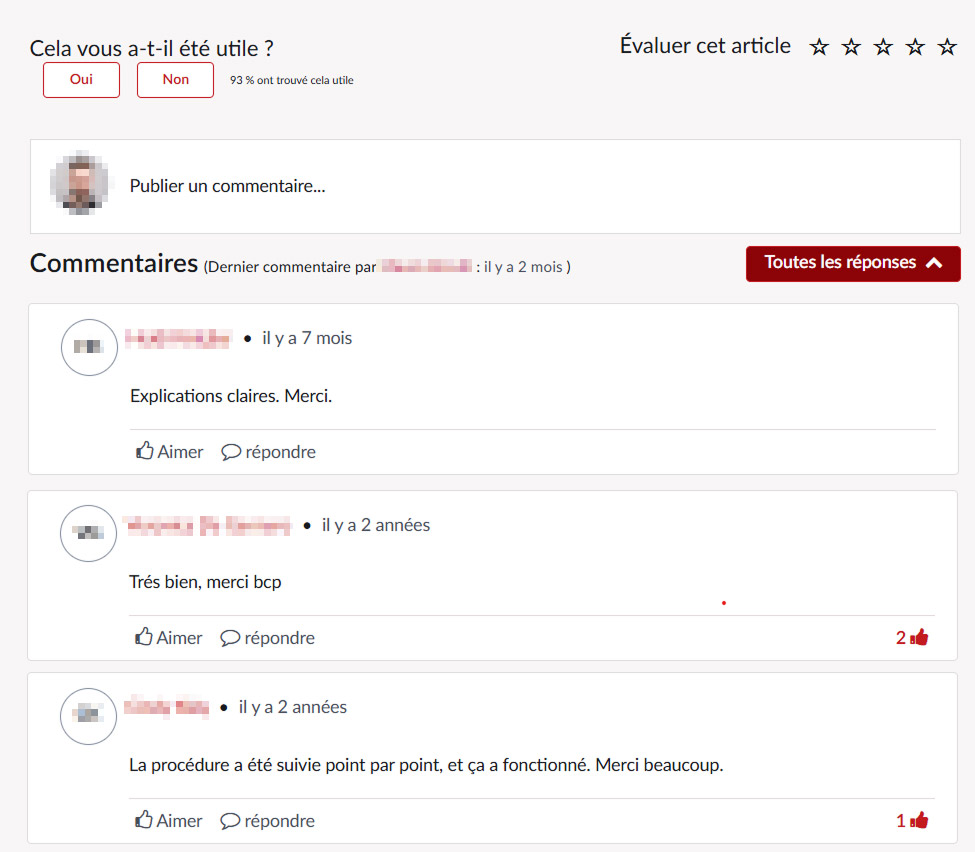This screenshot has height=852, width=975.
Task: Click the 'Publier un commentaire...' field
Action: pos(495,187)
